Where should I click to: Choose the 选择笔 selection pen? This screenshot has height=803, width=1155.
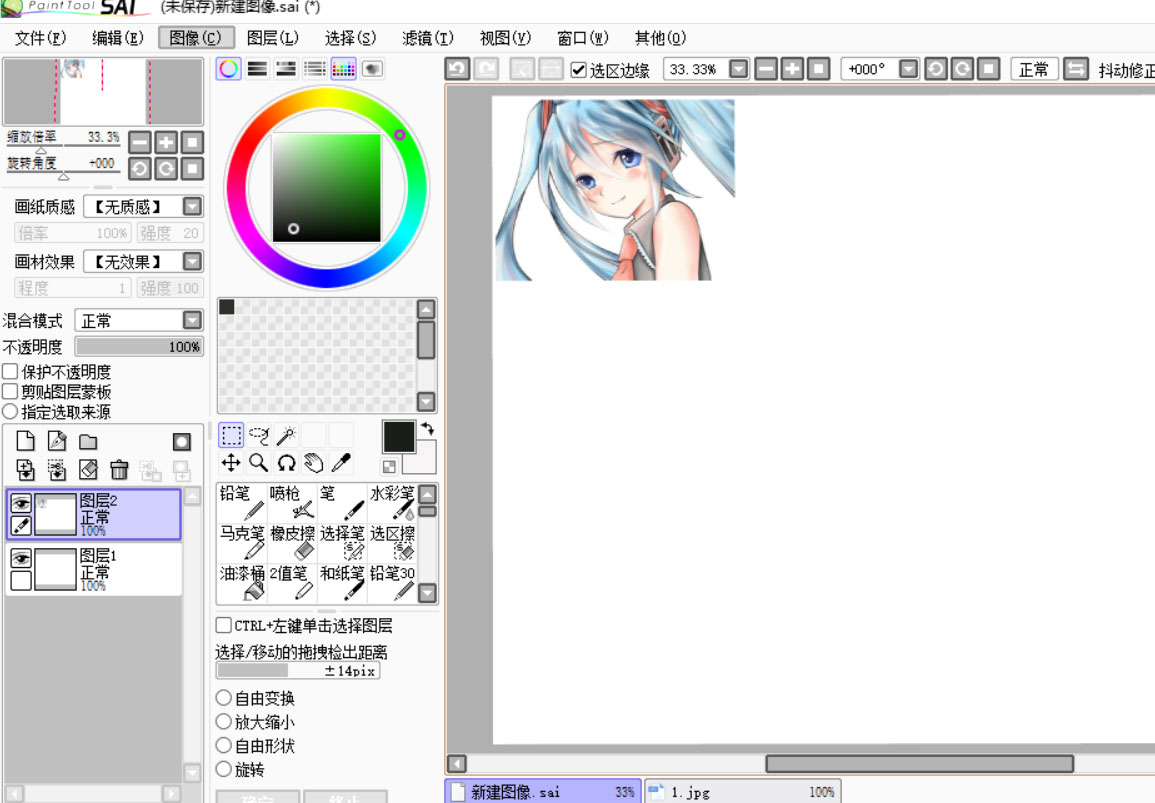[x=343, y=542]
